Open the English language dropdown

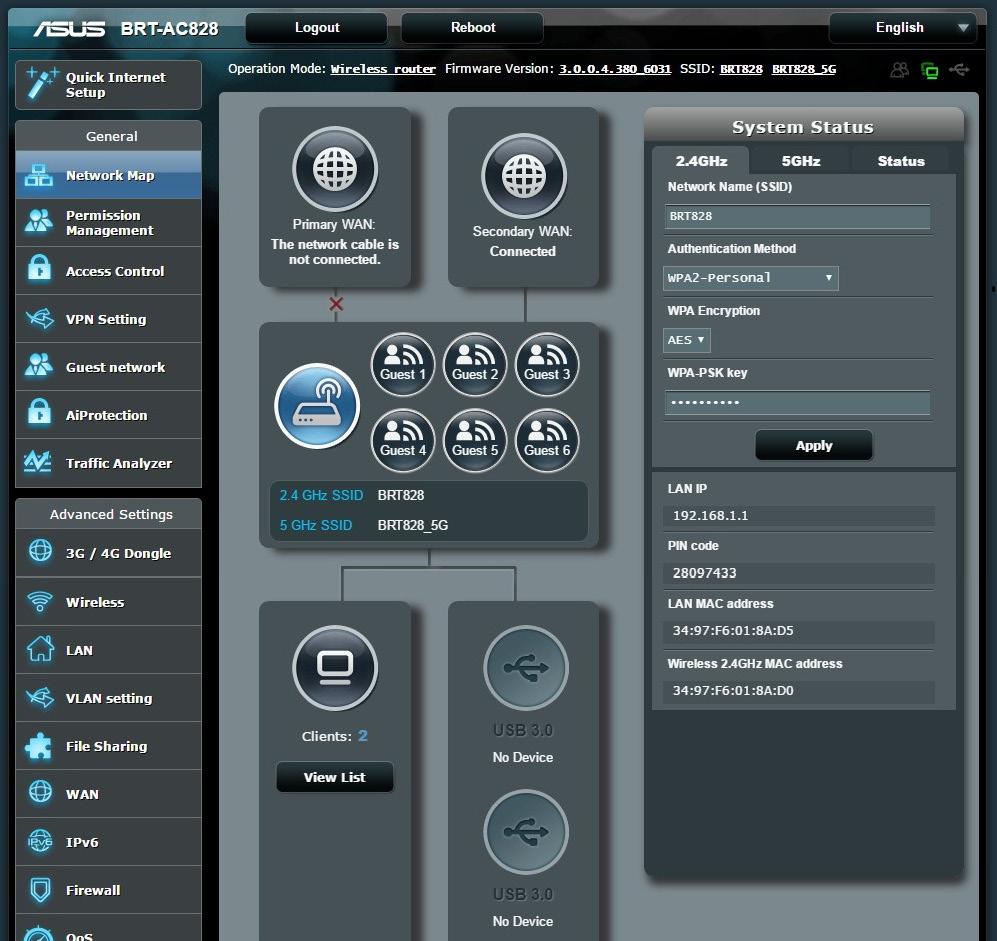click(902, 28)
